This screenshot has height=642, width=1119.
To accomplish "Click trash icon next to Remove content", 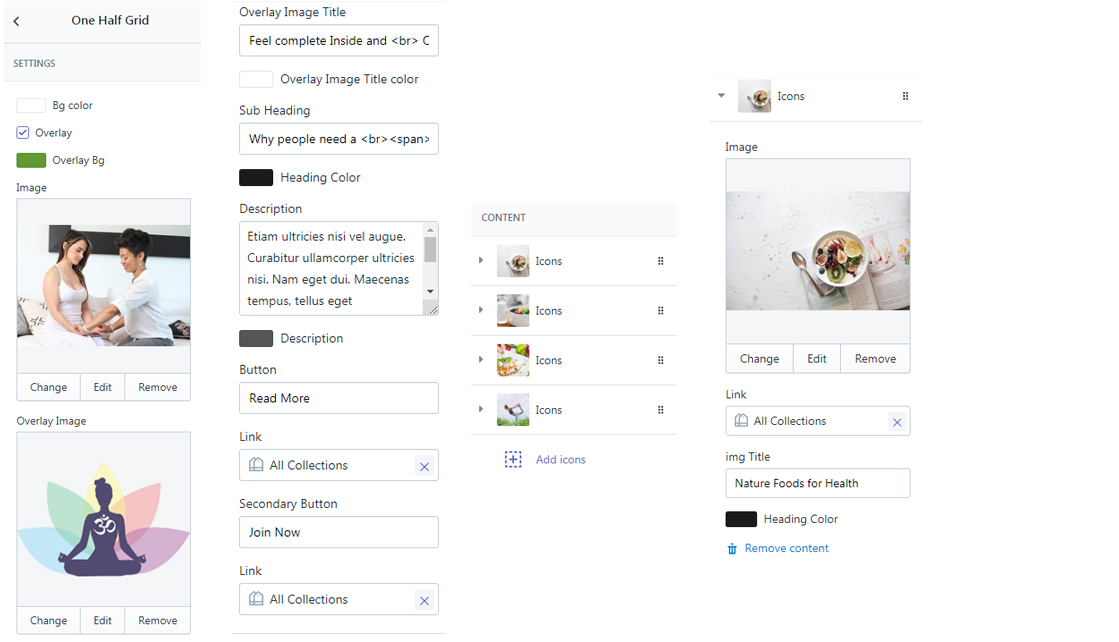I will click(x=732, y=549).
